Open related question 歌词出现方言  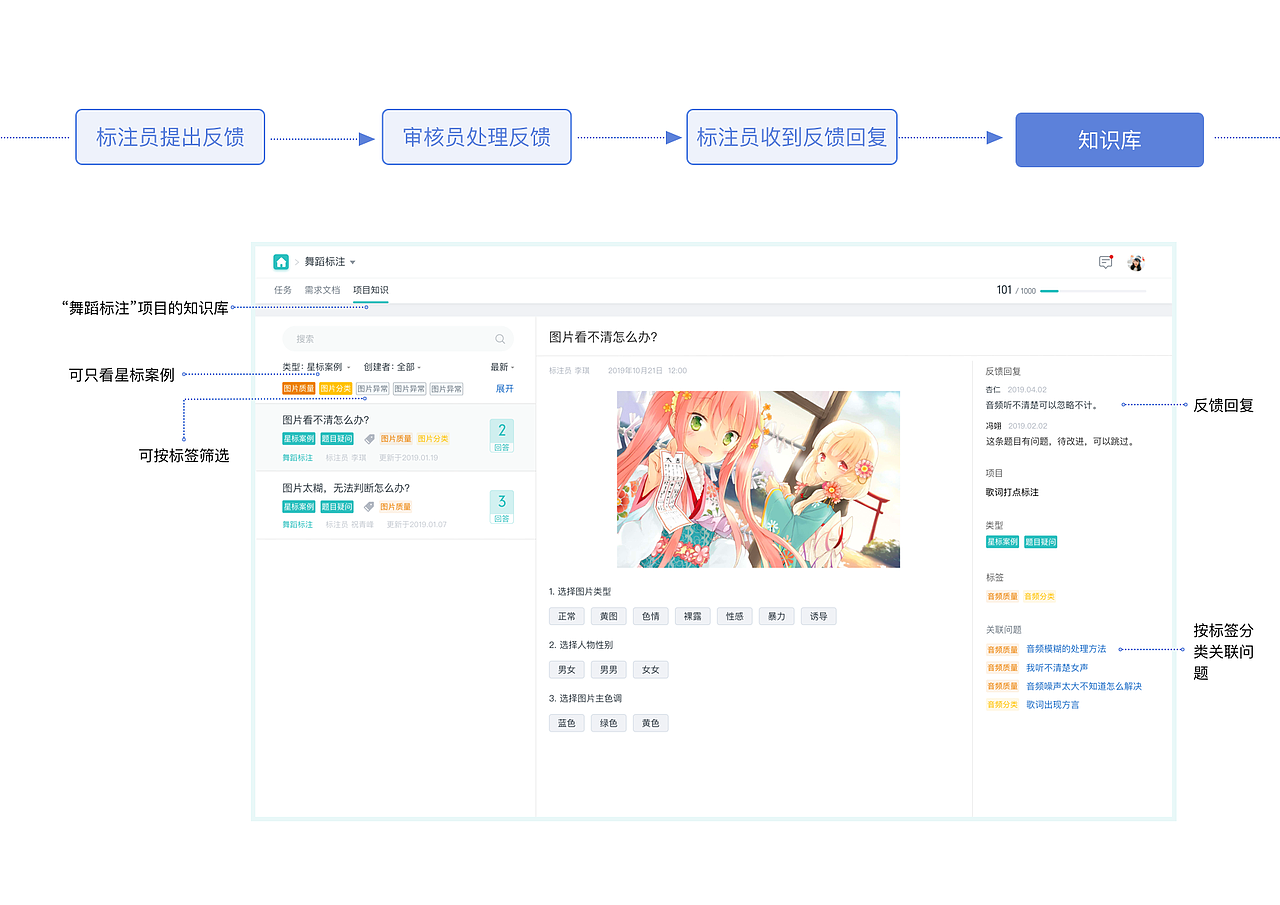click(1053, 704)
